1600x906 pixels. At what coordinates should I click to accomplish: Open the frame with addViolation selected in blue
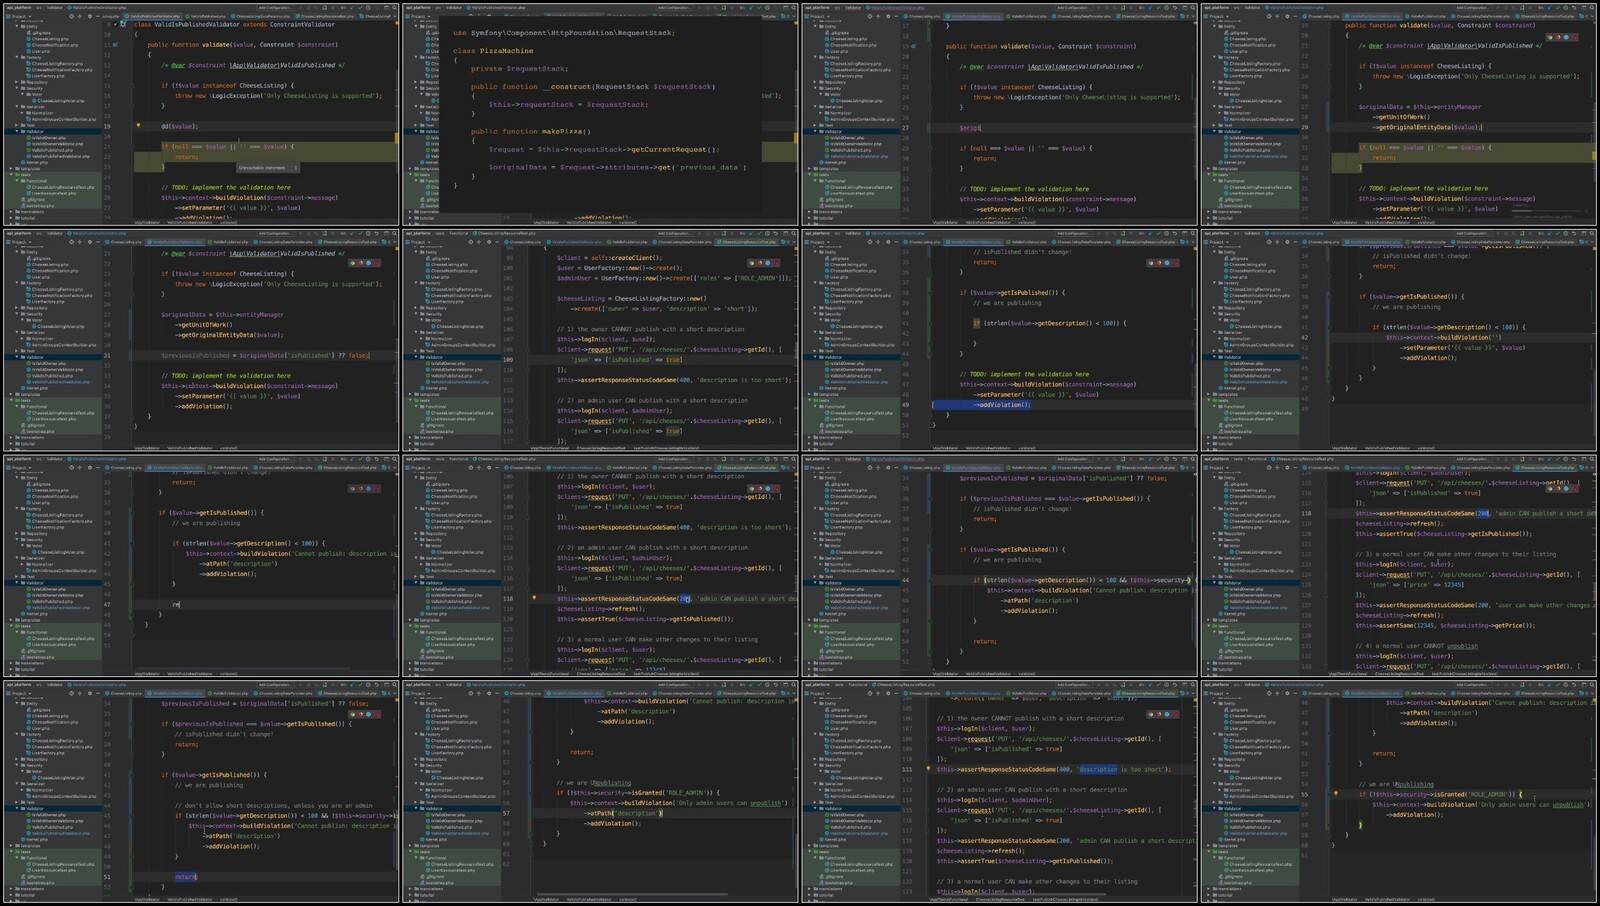1000,340
